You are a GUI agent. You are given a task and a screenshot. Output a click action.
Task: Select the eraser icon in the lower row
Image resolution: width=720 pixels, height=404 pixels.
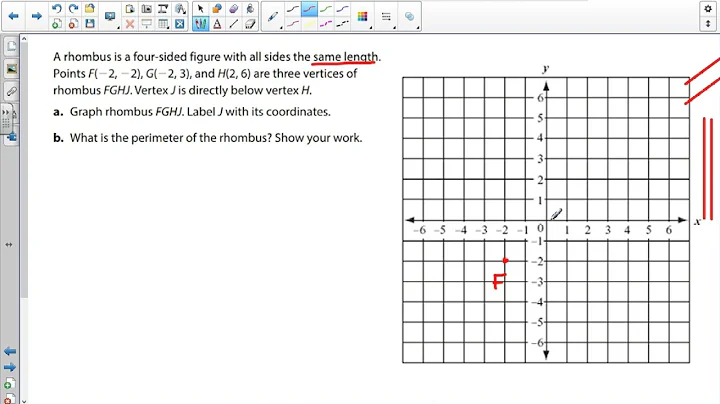(x=250, y=24)
